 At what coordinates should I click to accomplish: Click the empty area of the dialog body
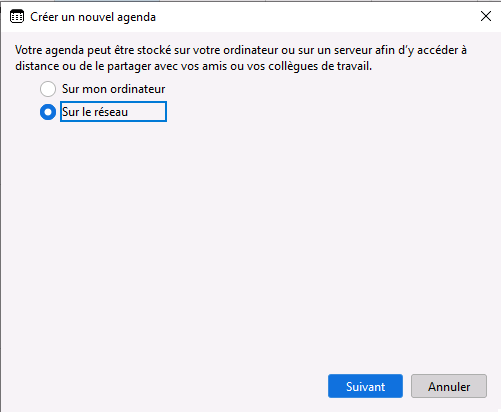(250, 240)
